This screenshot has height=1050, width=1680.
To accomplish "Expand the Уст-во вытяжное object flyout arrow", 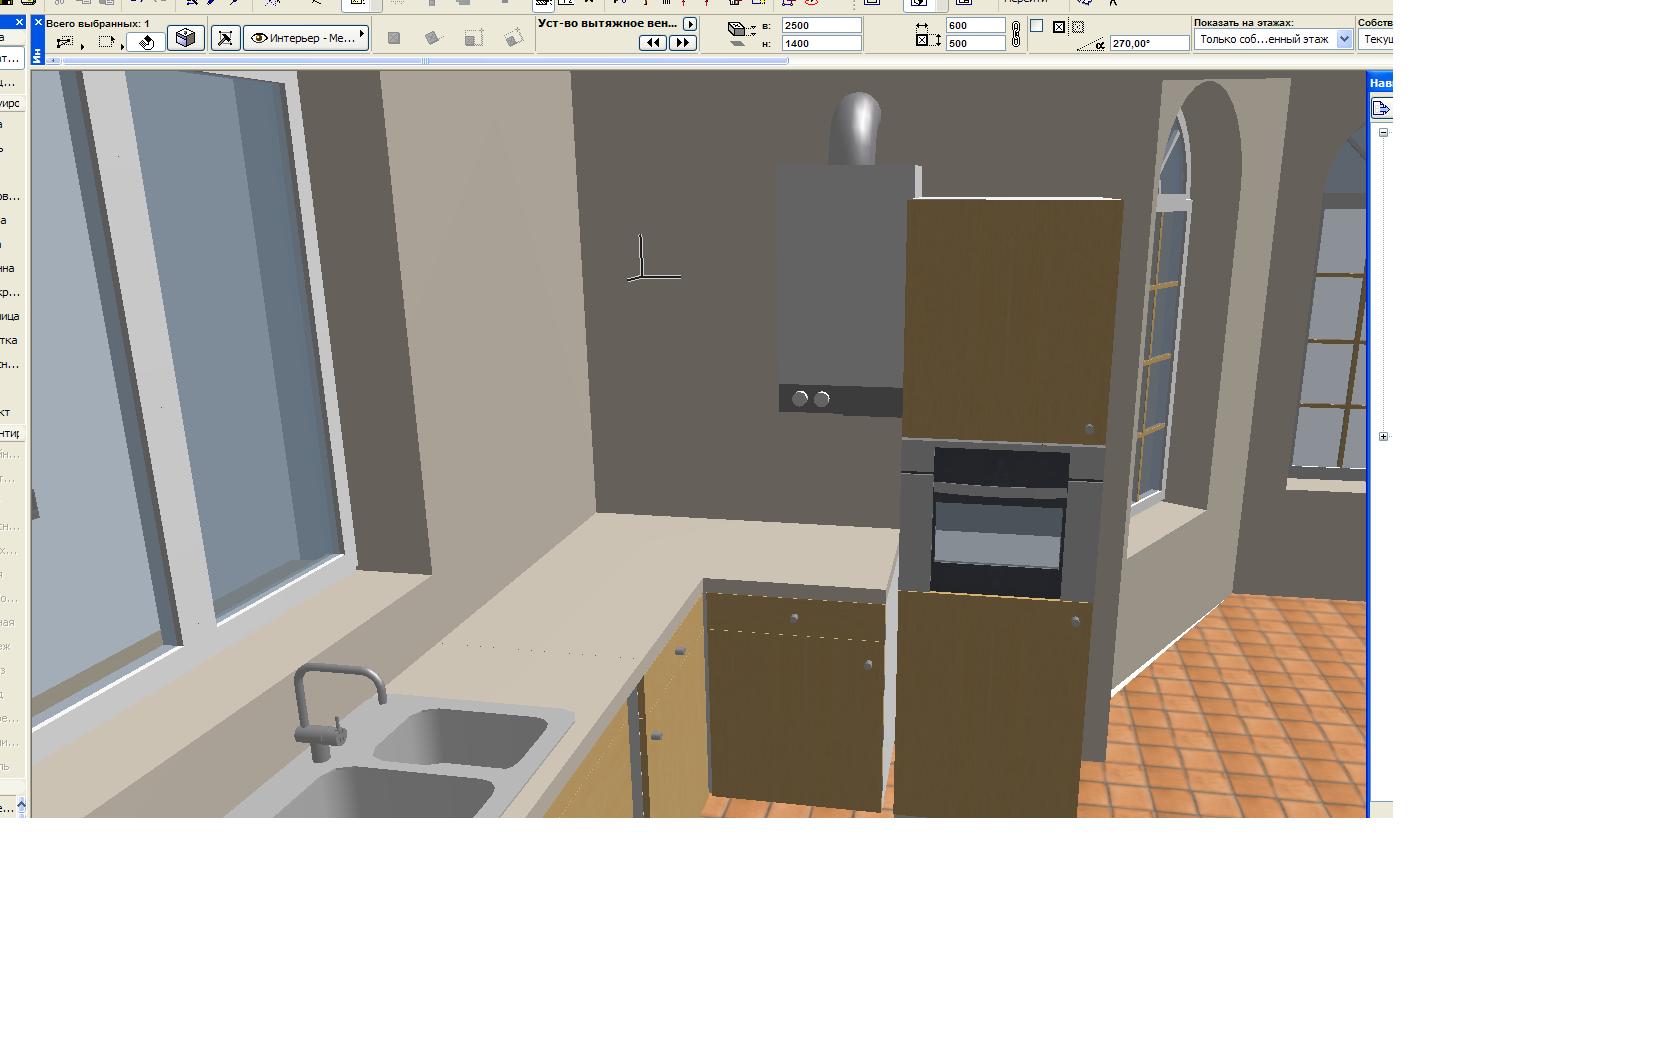I will coord(690,23).
